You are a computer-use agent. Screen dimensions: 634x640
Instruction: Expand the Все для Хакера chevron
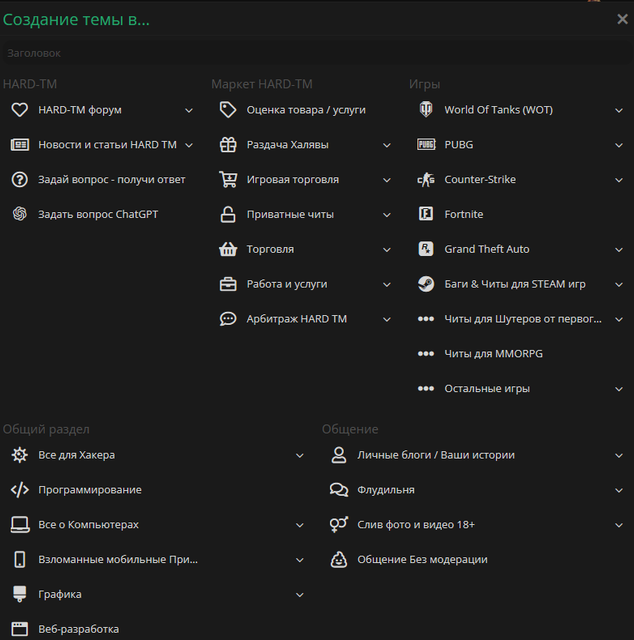pos(300,456)
